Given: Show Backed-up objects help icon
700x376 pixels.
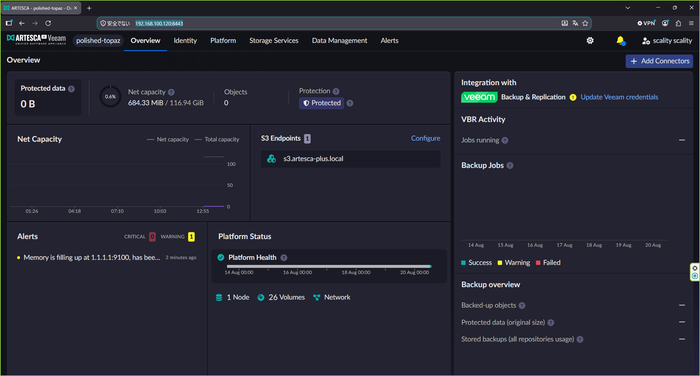Looking at the screenshot, I should (x=522, y=305).
